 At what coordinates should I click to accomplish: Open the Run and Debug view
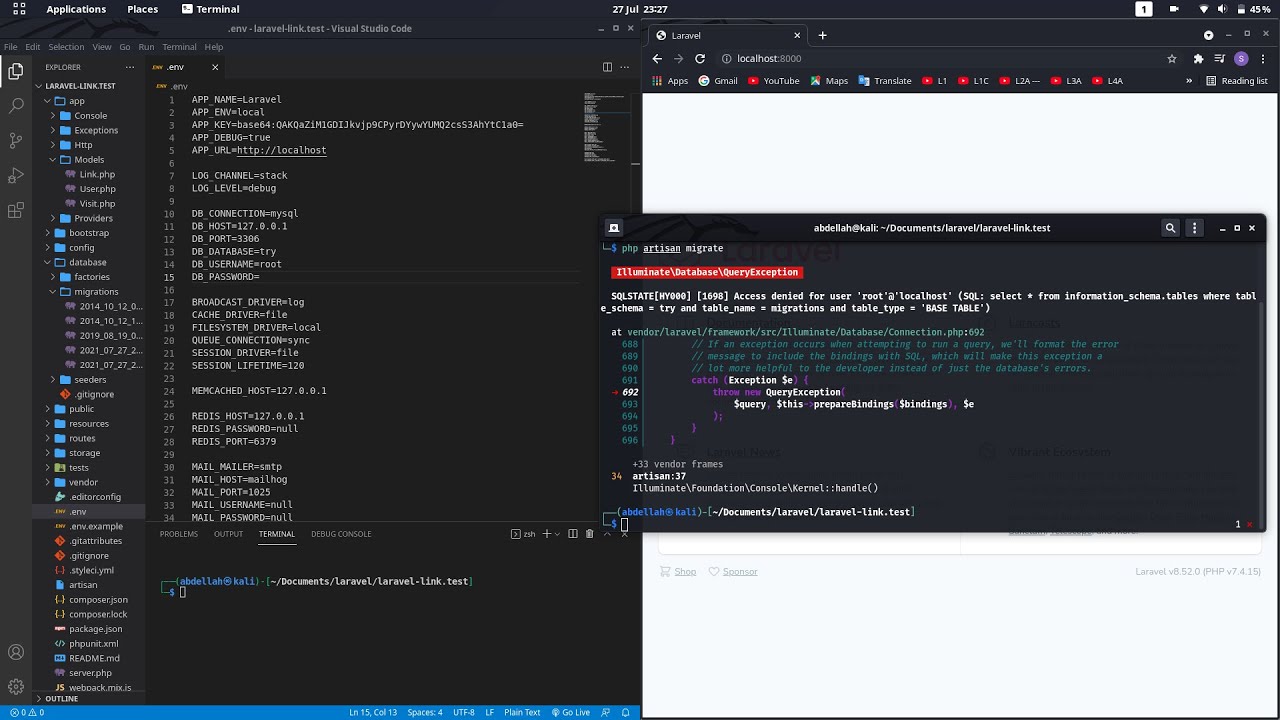tap(16, 176)
